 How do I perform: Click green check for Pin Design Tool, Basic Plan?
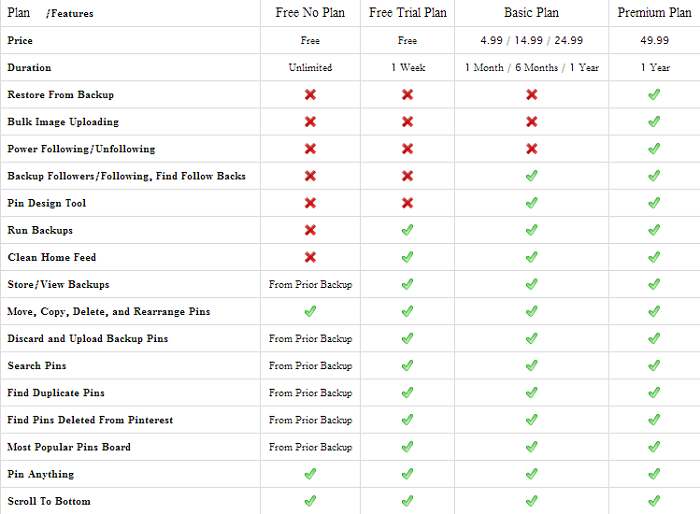(532, 203)
